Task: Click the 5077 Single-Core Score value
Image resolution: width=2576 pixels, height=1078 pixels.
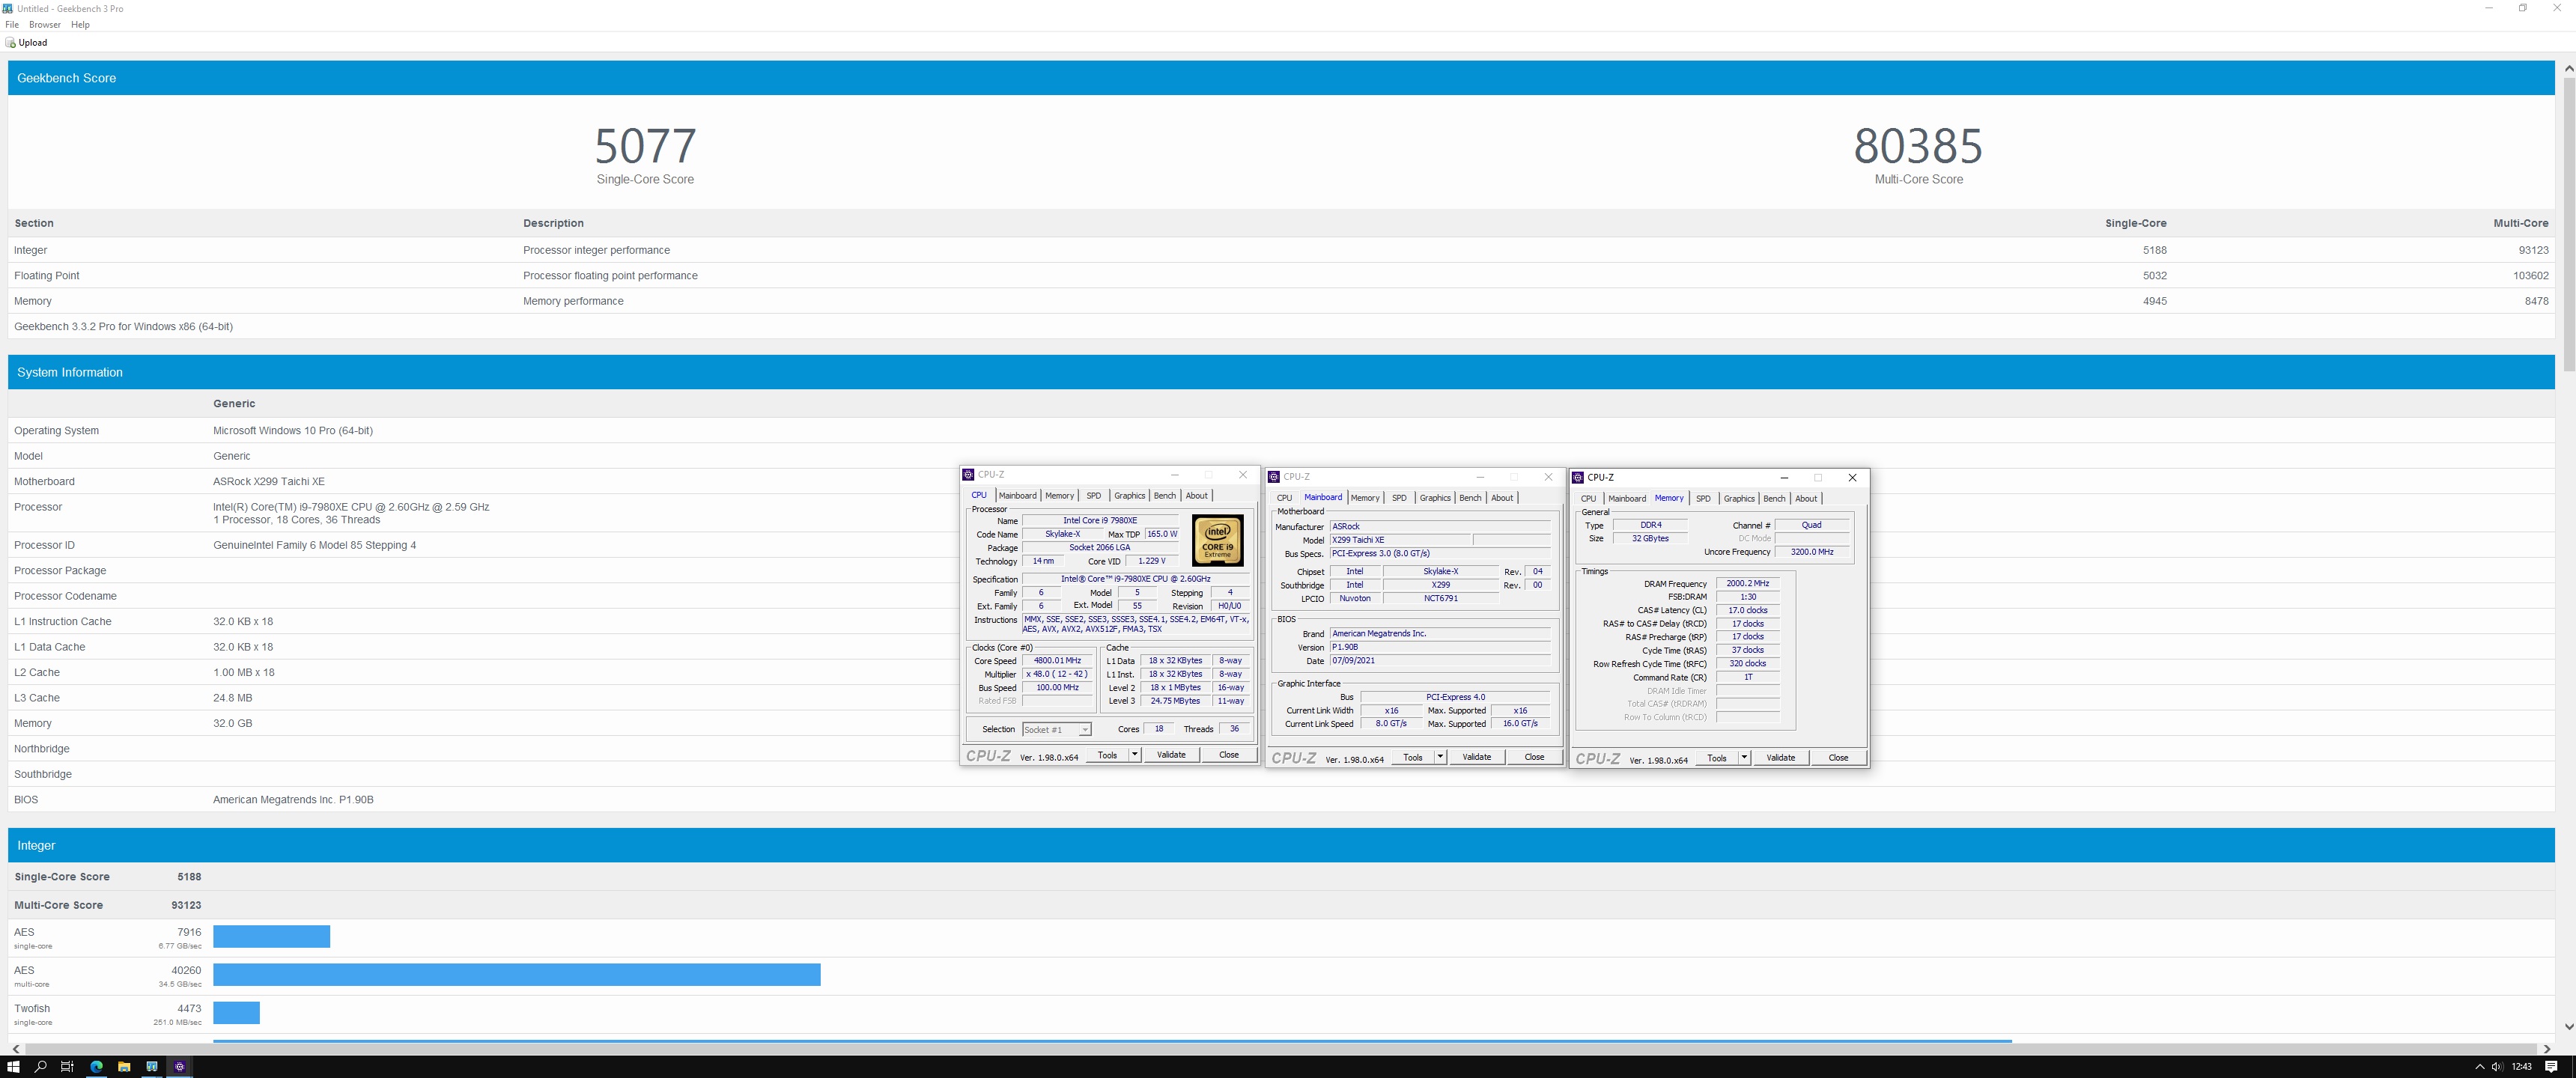Action: [645, 146]
